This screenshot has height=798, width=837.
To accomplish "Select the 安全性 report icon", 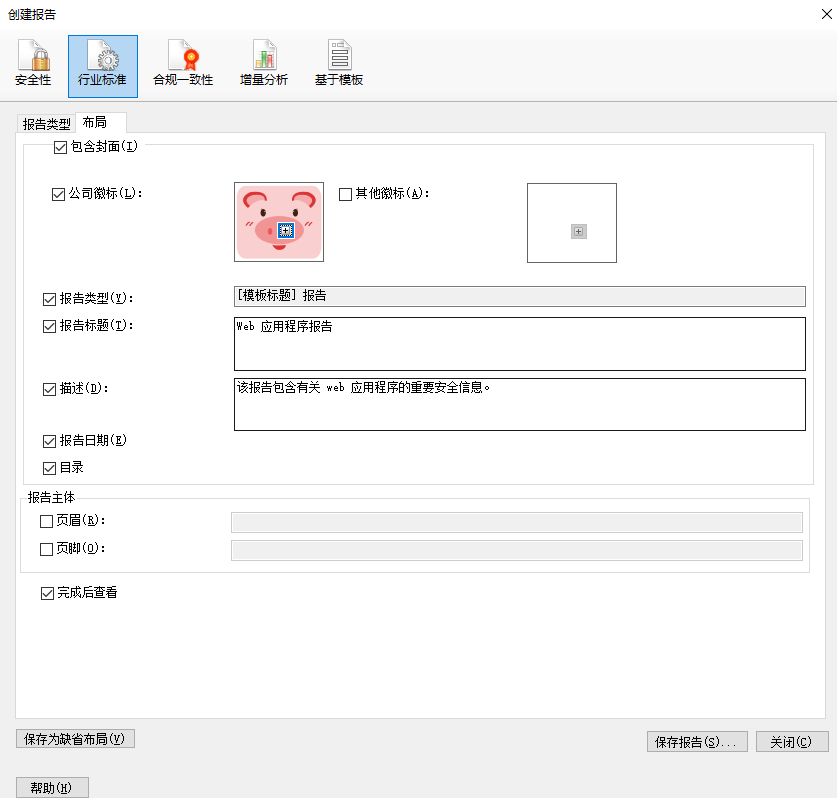I will 33,64.
